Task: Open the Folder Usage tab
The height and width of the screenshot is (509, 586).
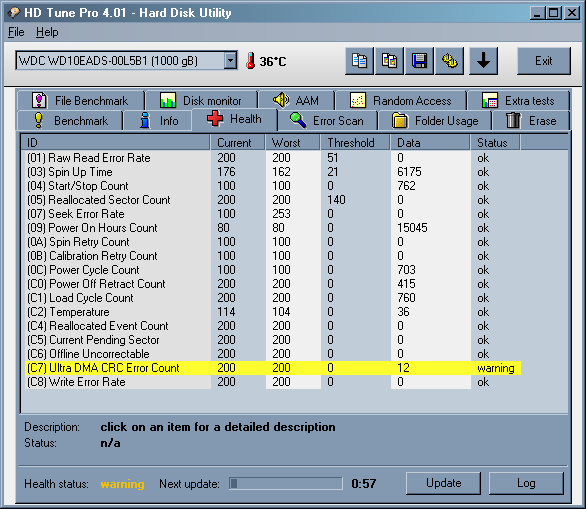Action: [435, 121]
